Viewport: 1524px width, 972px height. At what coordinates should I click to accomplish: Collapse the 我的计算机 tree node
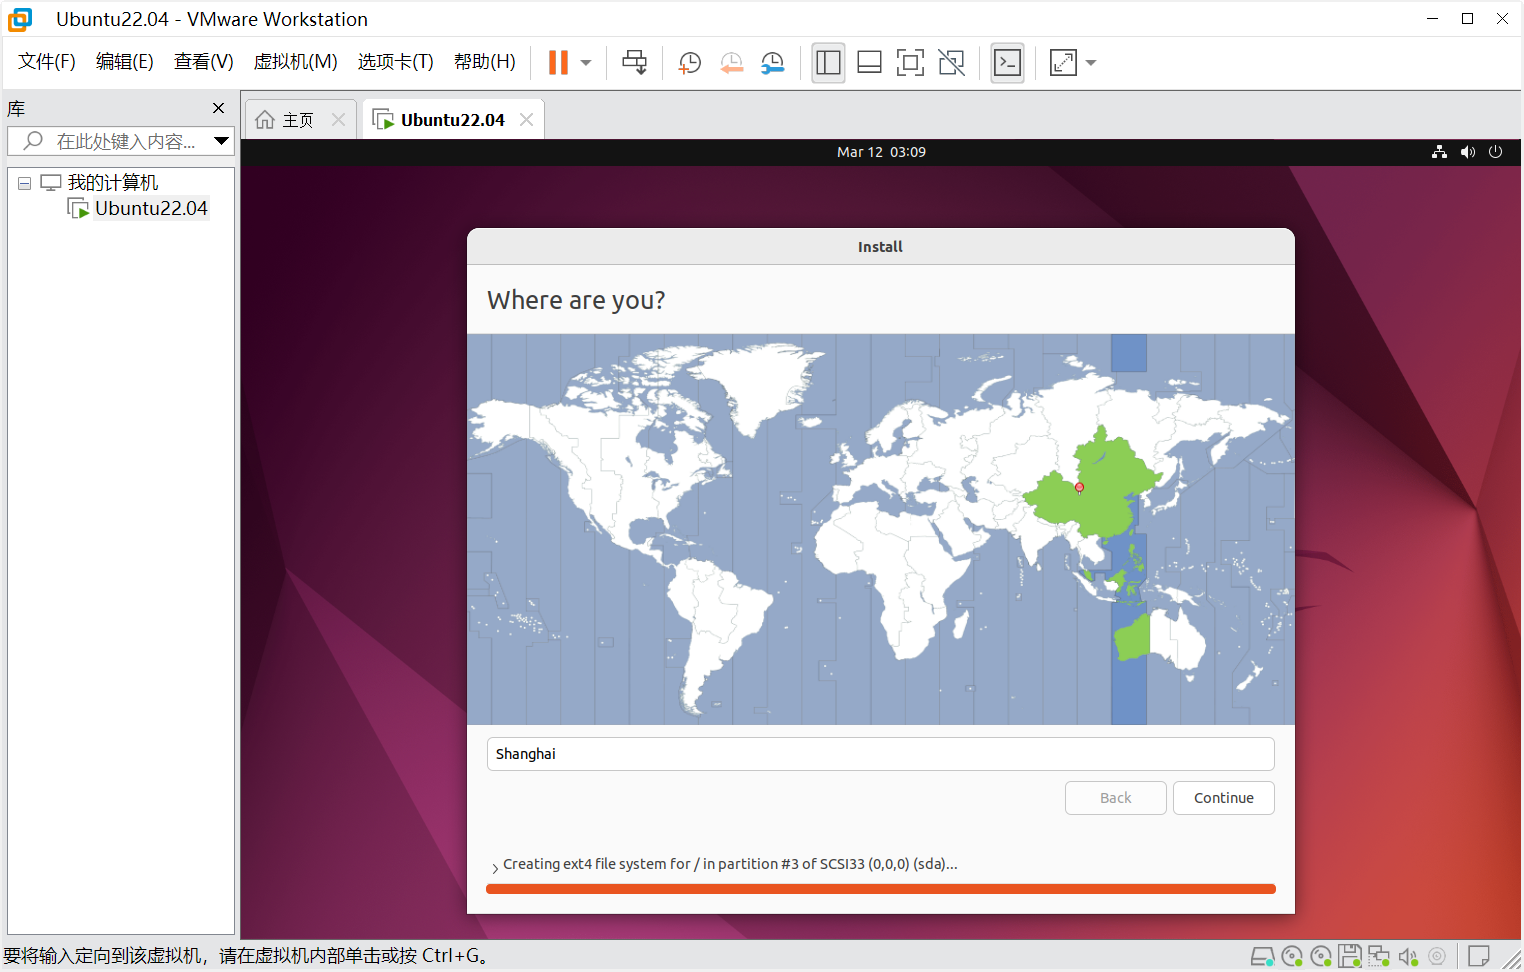tap(24, 183)
